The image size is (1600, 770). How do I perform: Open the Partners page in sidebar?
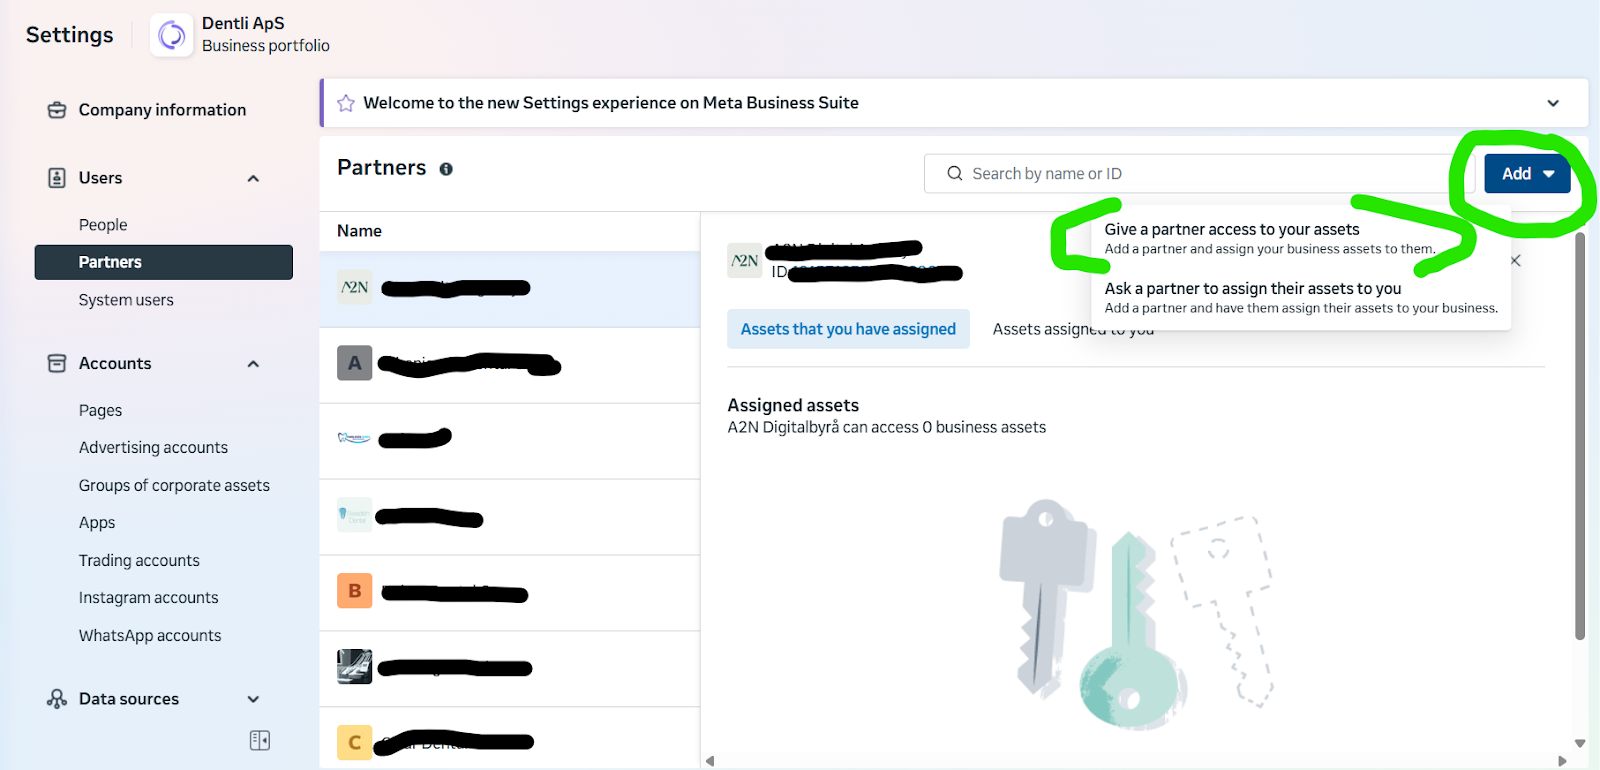(x=164, y=262)
